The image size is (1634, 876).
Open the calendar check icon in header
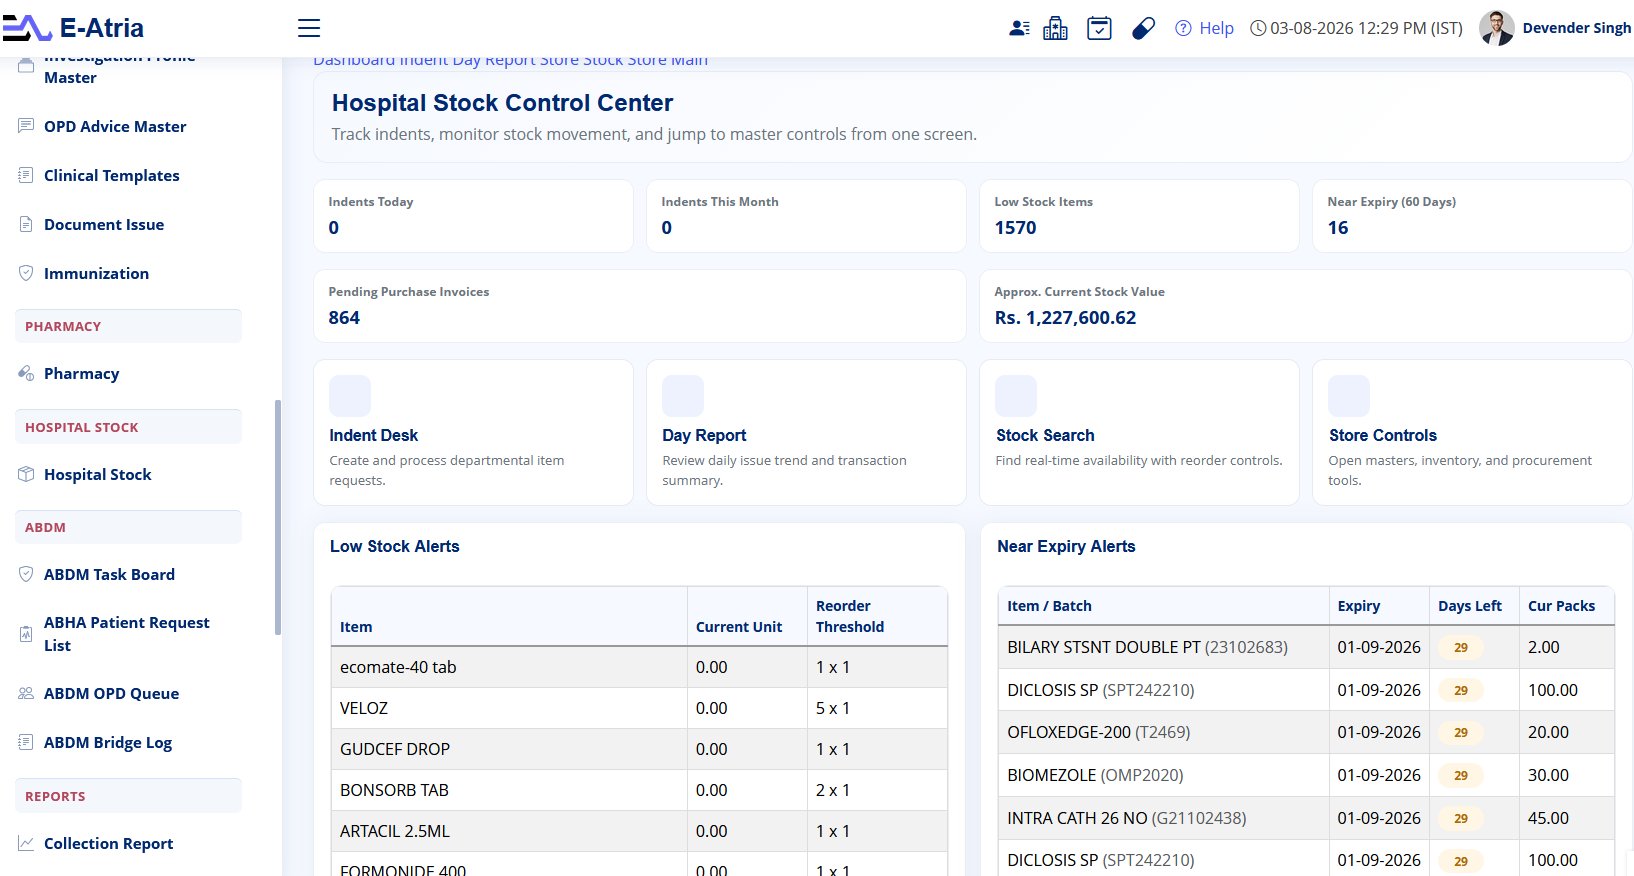[1099, 28]
